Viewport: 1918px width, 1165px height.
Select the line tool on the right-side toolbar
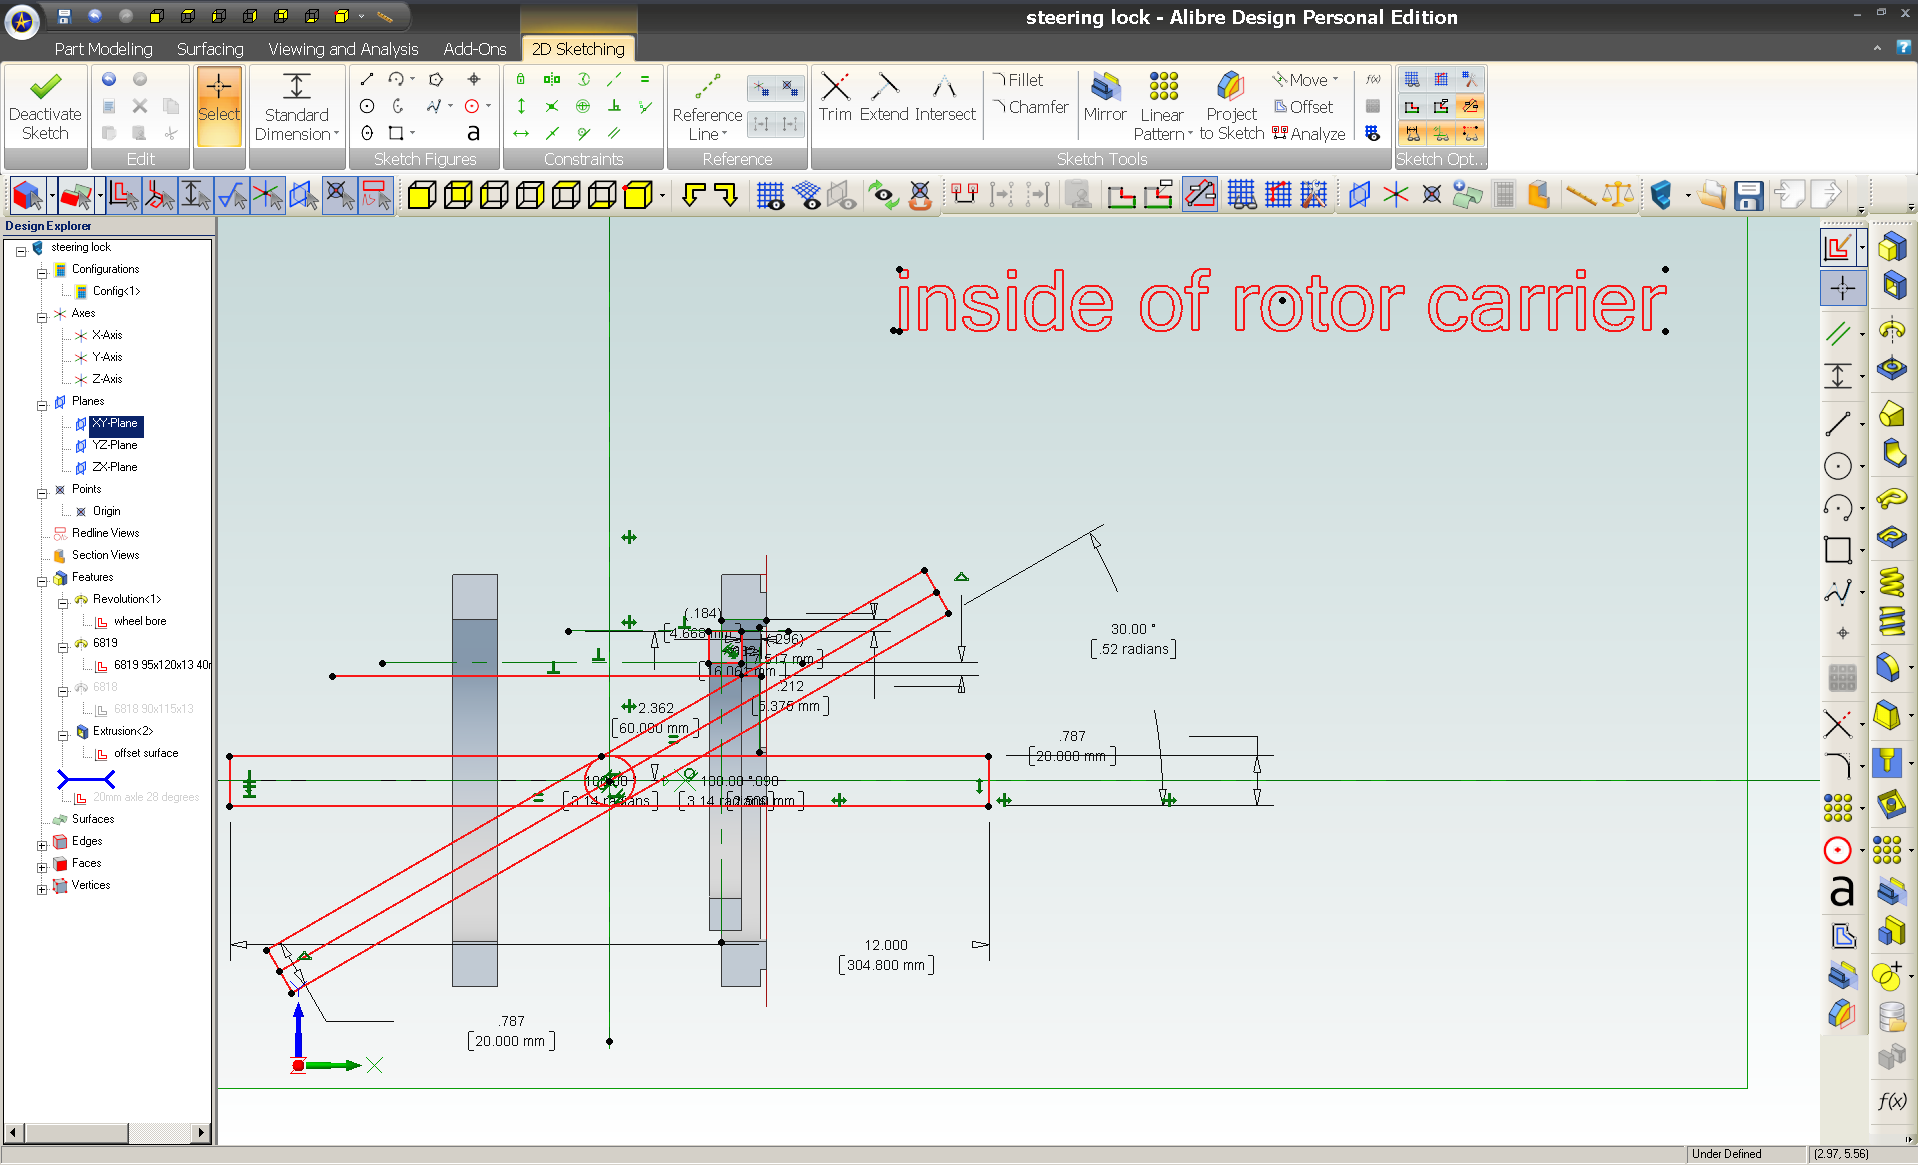coord(1838,424)
